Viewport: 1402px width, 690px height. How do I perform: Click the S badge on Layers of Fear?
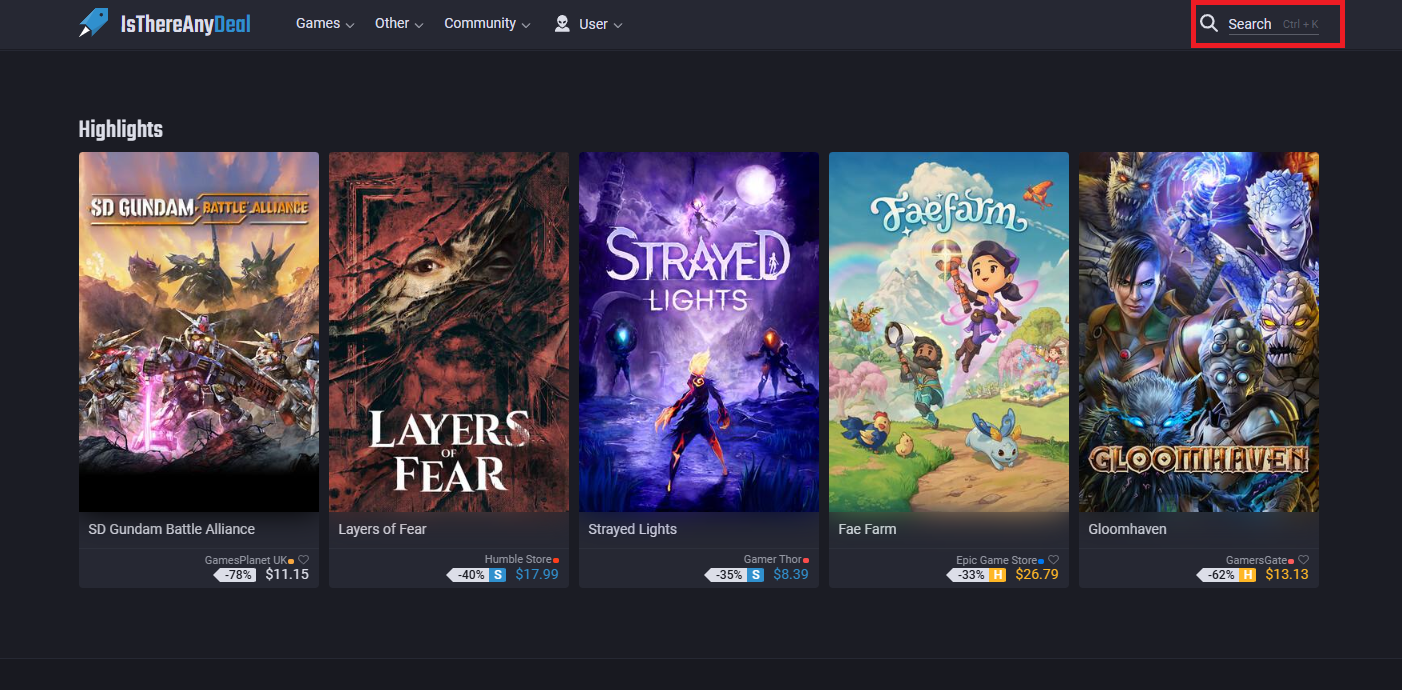(x=498, y=575)
